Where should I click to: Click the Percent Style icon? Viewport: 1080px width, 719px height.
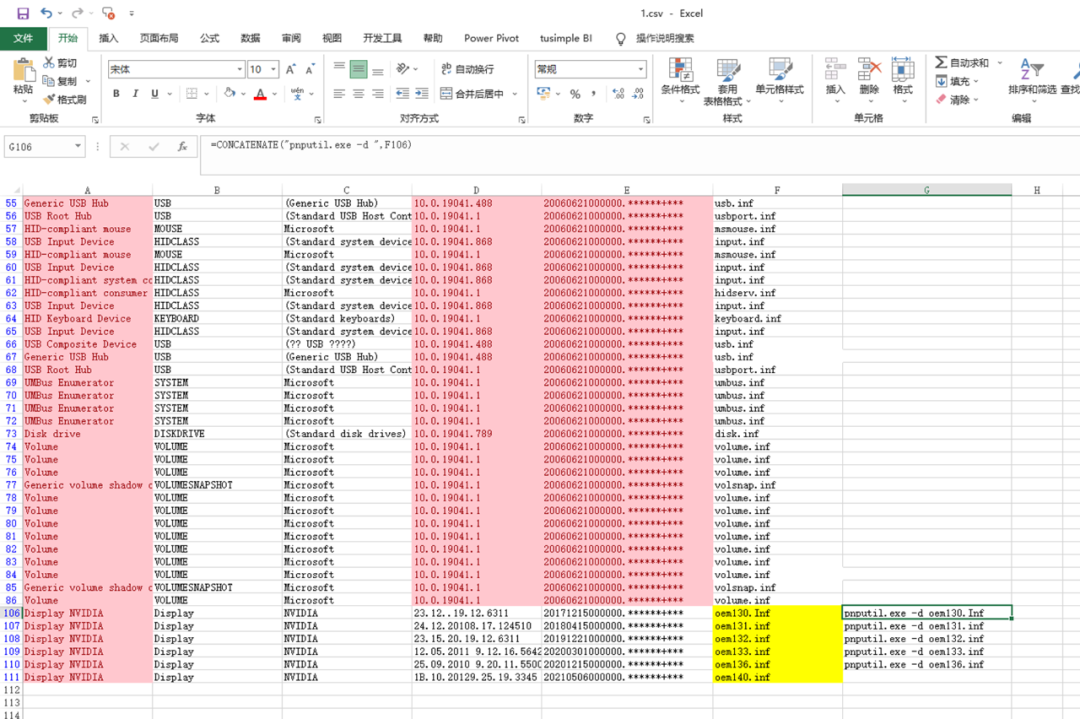575,94
